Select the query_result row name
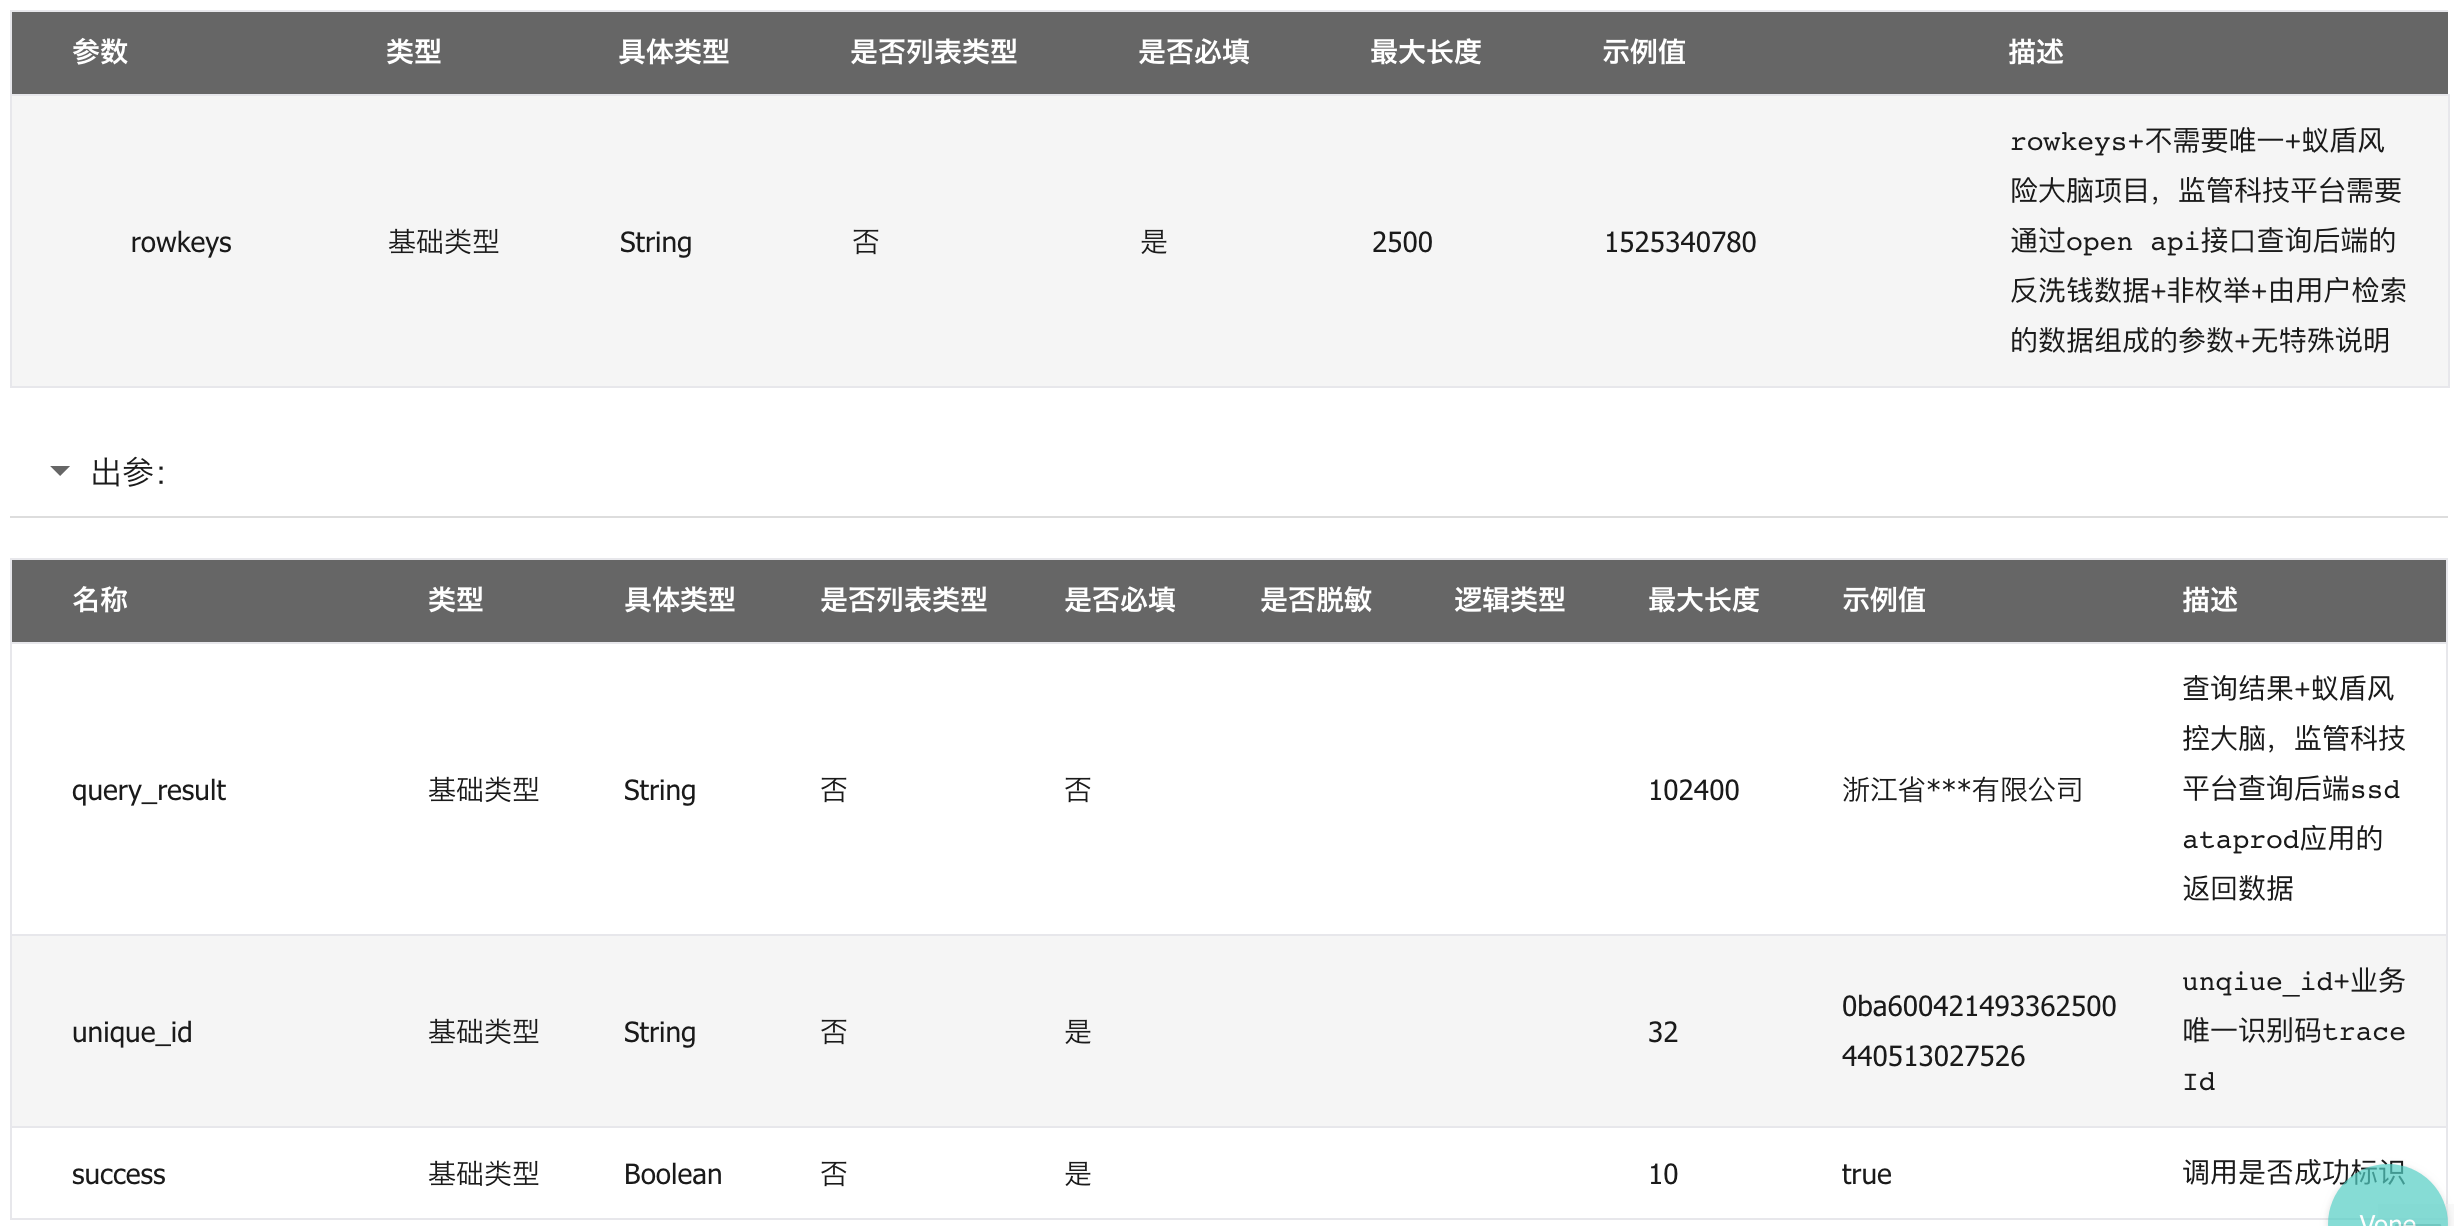This screenshot has height=1226, width=2454. pos(149,790)
